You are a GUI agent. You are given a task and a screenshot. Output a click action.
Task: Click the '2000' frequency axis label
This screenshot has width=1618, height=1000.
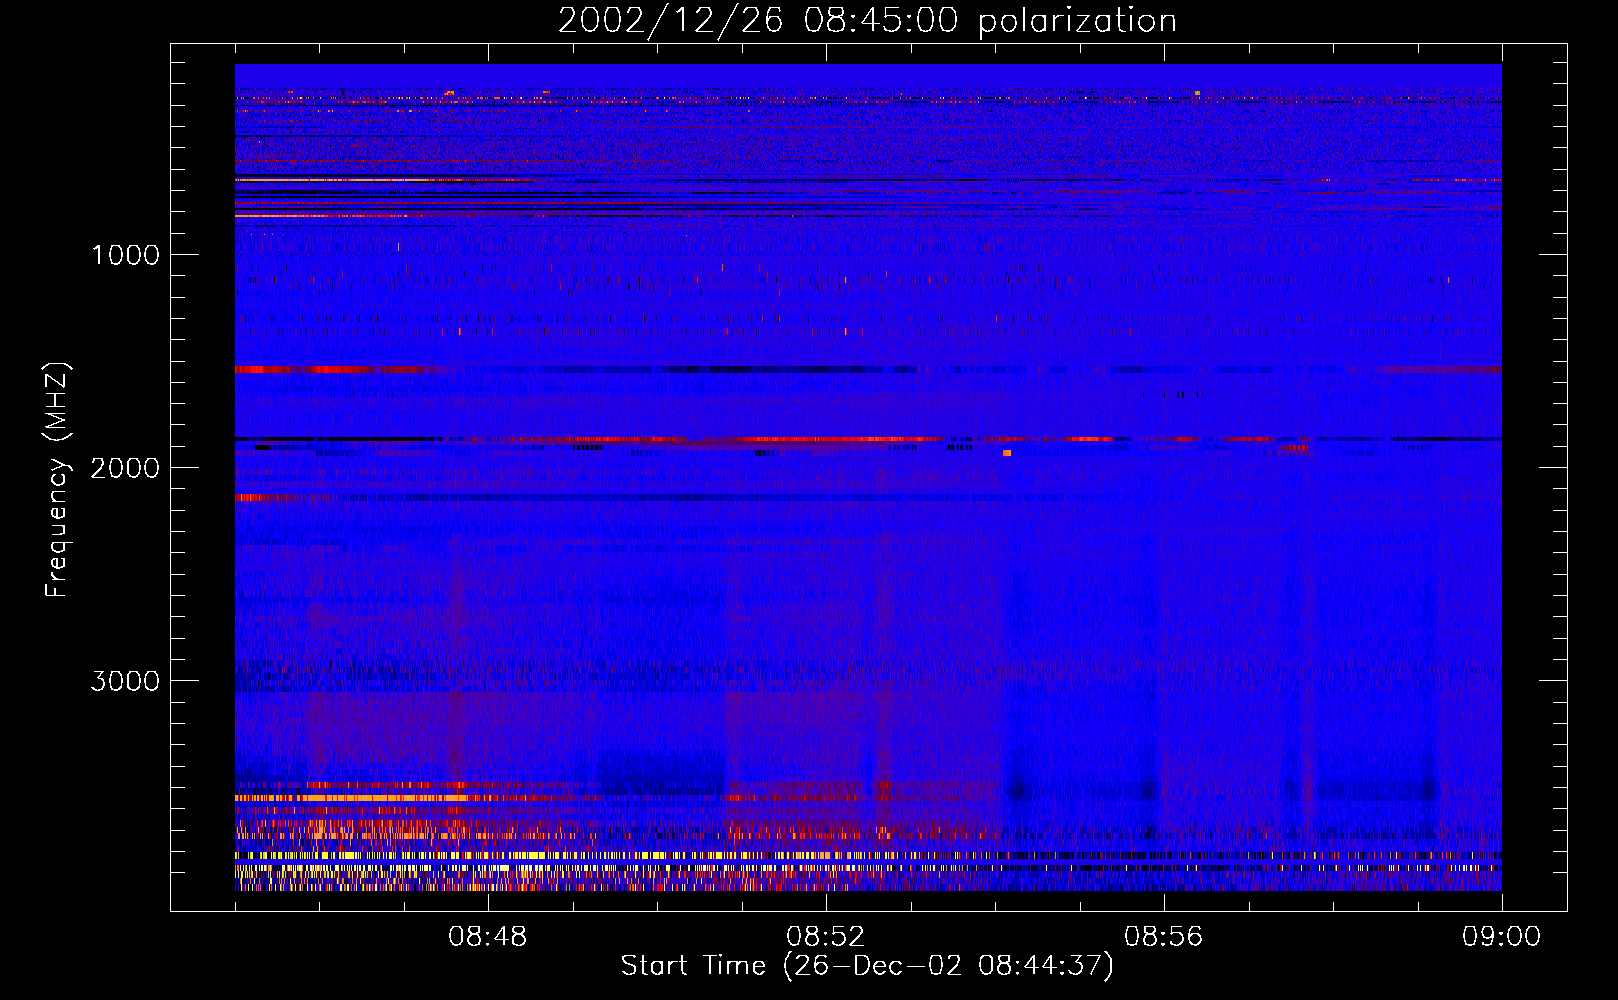point(125,468)
